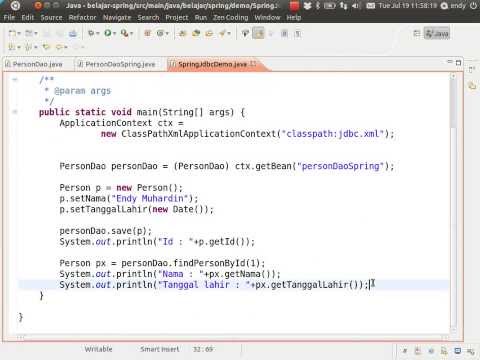Click the Previous Annotation icon
This screenshot has width=480, height=360.
point(29,47)
